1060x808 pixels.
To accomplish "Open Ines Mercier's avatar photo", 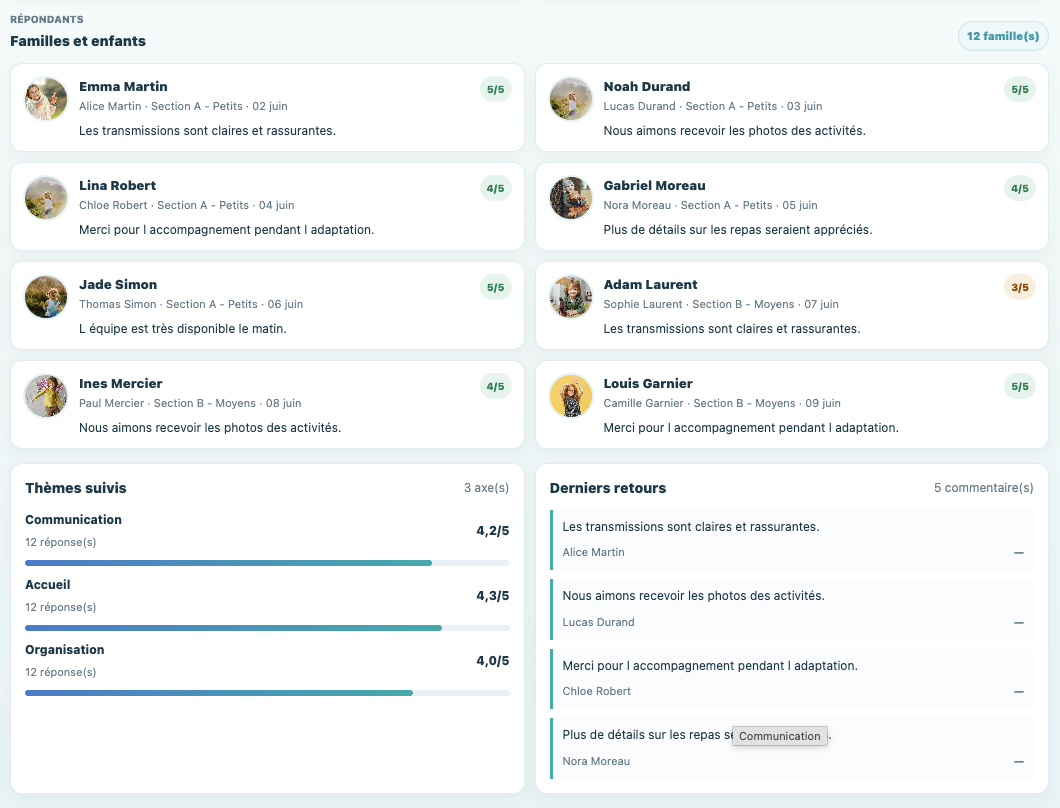I will click(46, 396).
